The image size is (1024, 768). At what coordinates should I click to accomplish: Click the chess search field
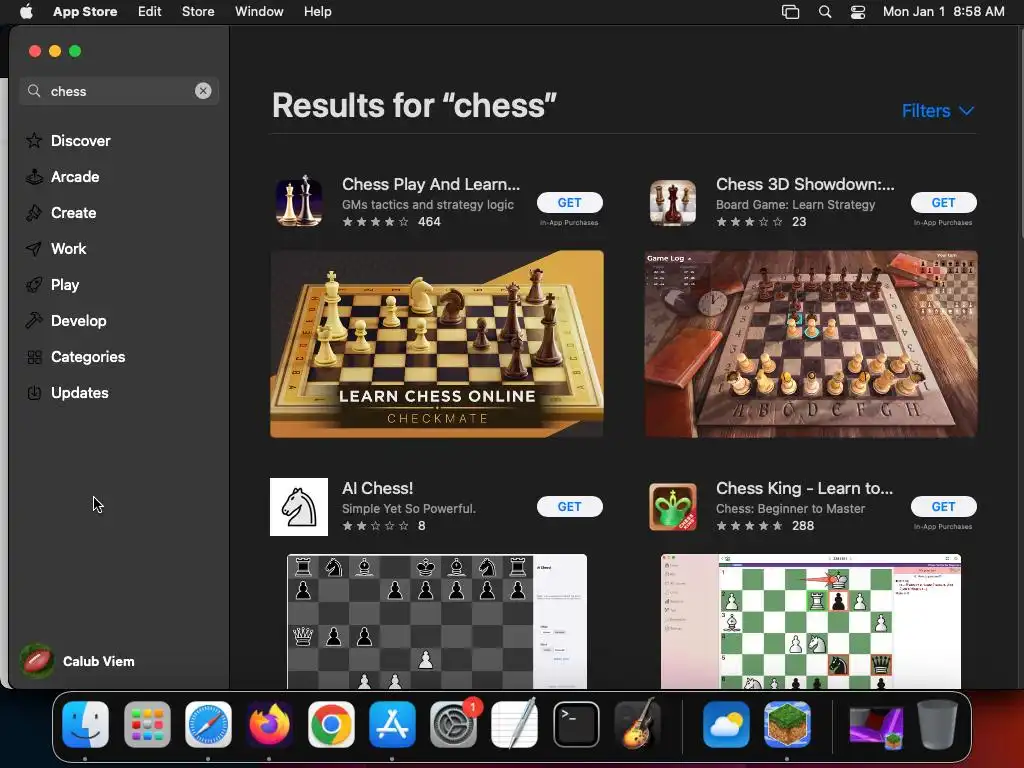tap(119, 91)
